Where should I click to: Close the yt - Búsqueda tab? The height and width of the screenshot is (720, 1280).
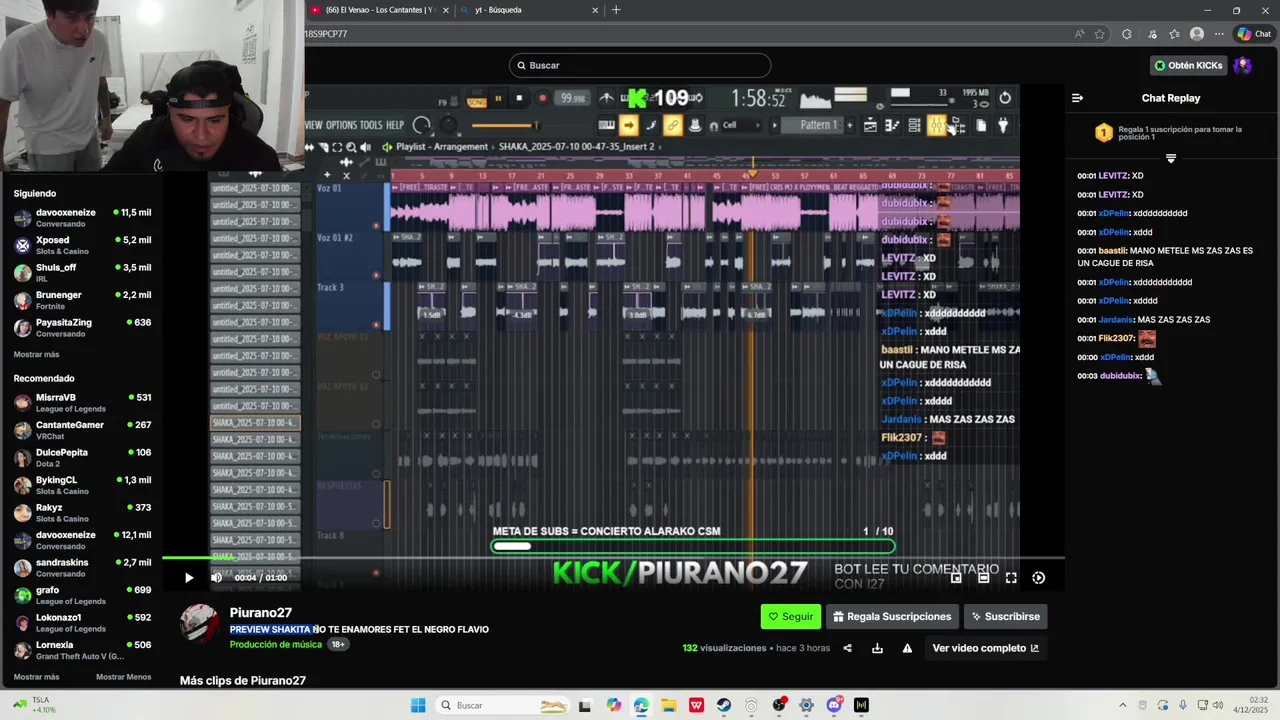click(595, 10)
